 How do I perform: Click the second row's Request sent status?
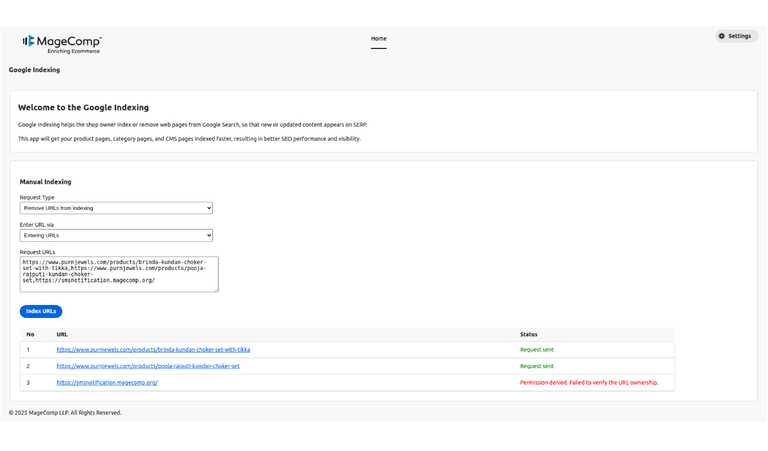536,366
